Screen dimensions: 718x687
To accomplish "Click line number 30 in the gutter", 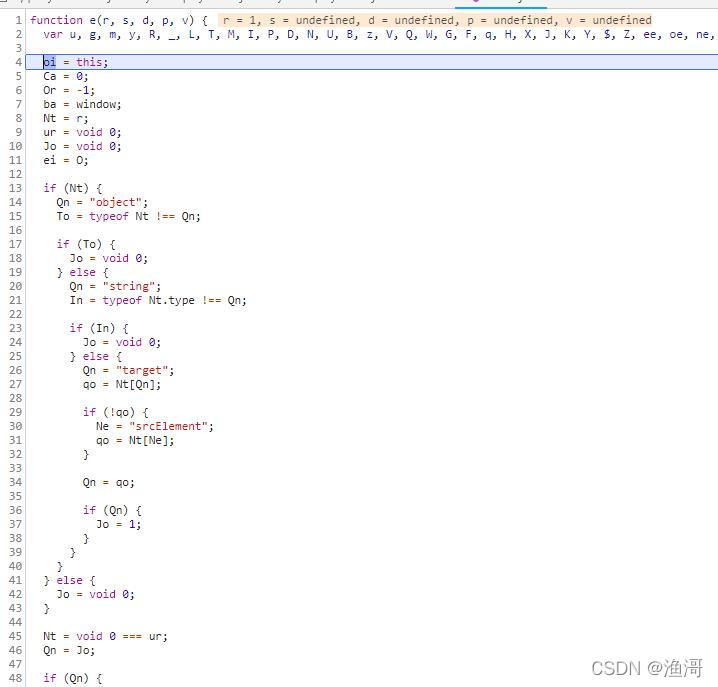I will 15,426.
